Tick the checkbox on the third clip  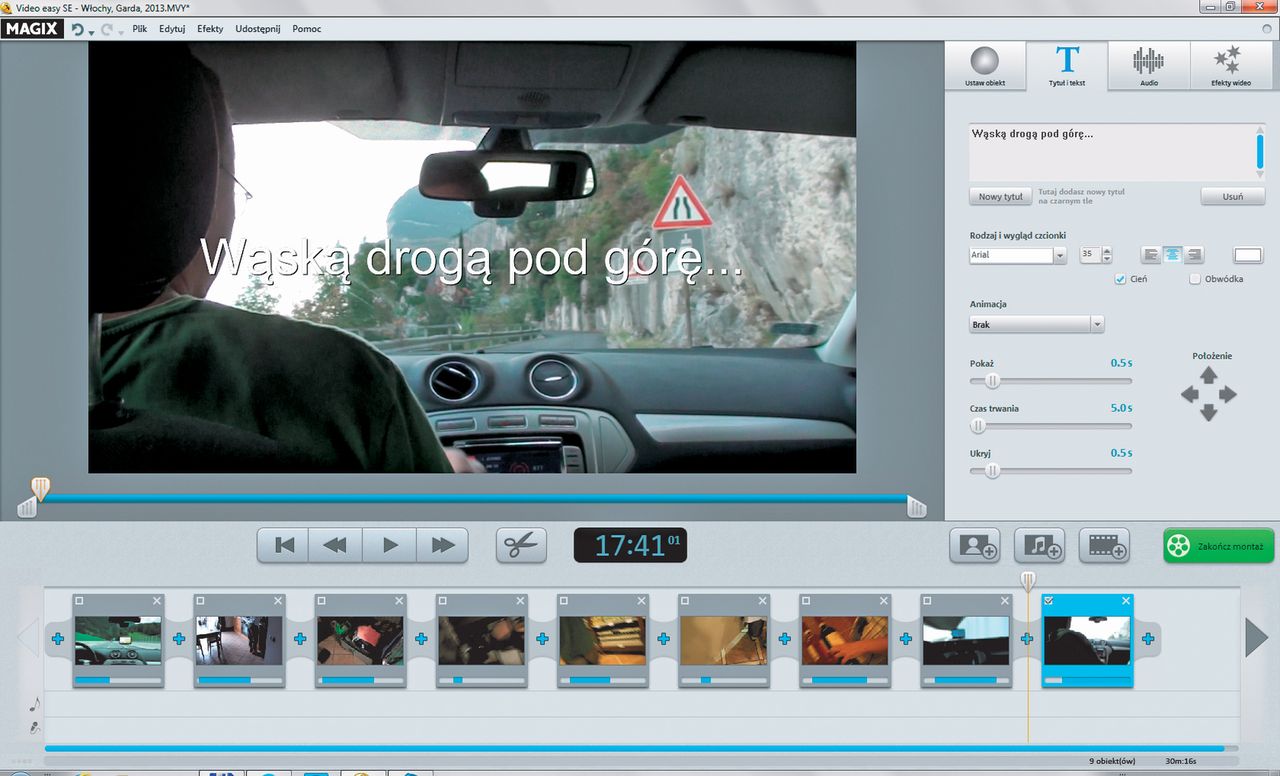click(322, 600)
